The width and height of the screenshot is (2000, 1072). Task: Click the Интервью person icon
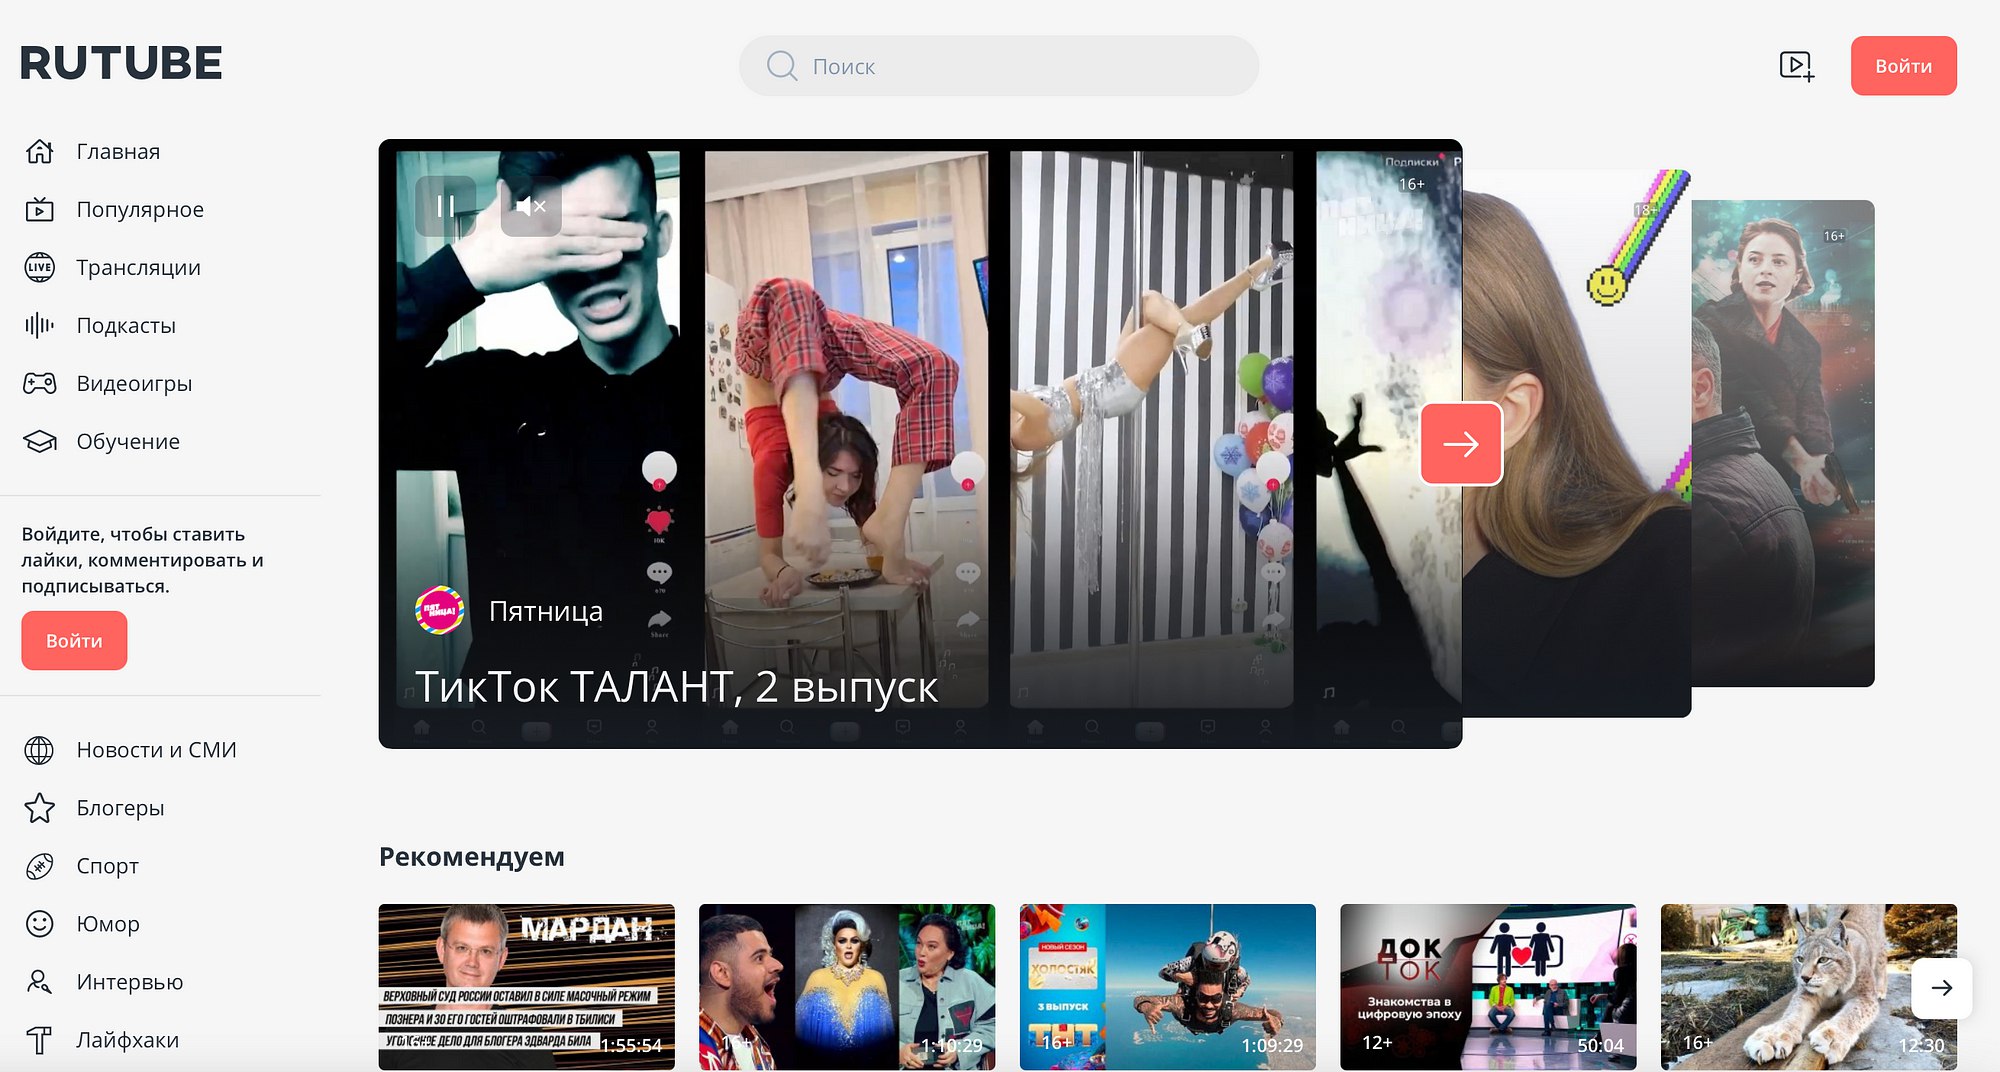(40, 982)
